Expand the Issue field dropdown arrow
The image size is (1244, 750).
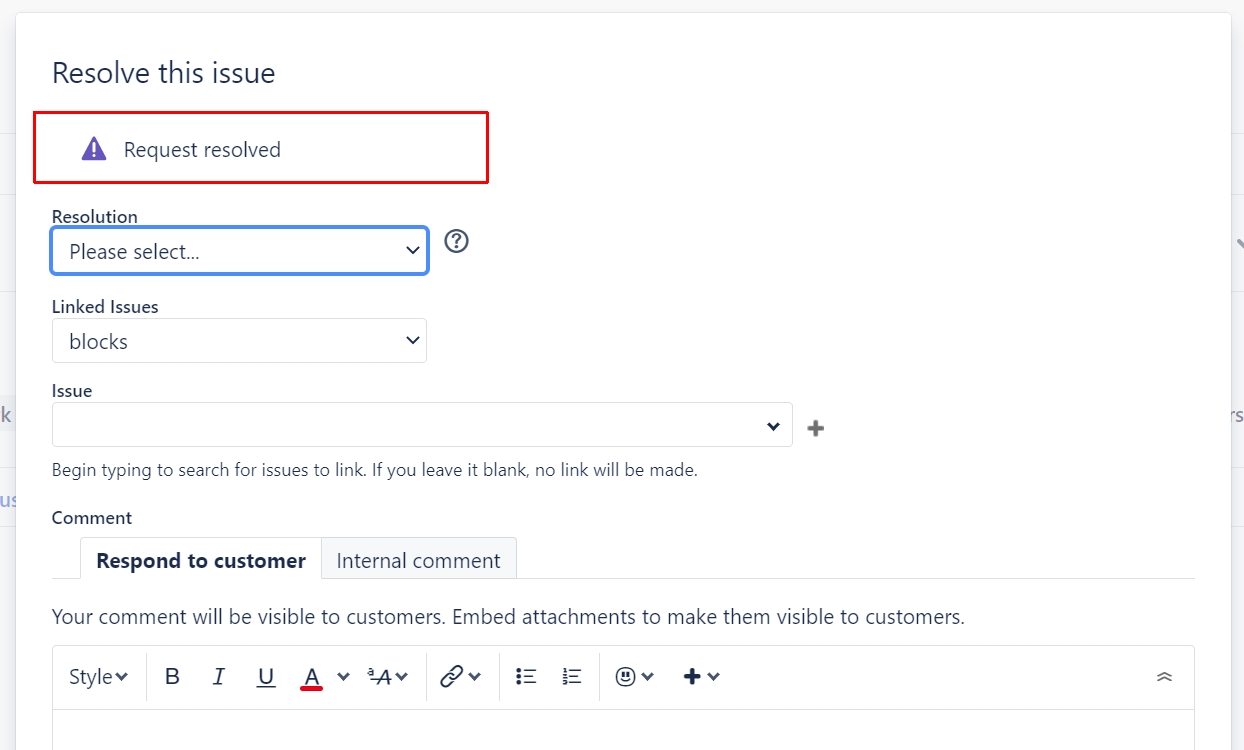pyautogui.click(x=773, y=426)
